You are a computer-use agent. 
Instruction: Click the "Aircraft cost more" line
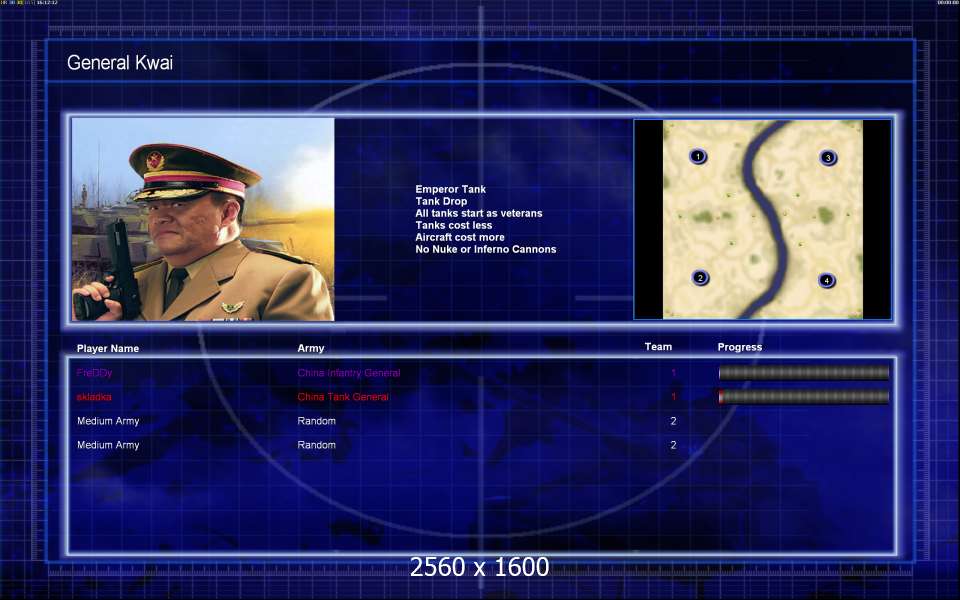(460, 237)
